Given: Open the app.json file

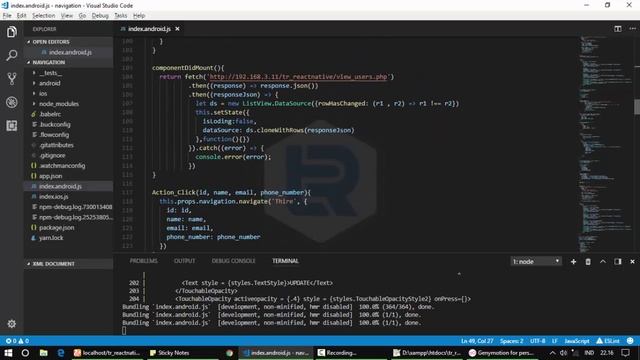Looking at the screenshot, I should [51, 176].
